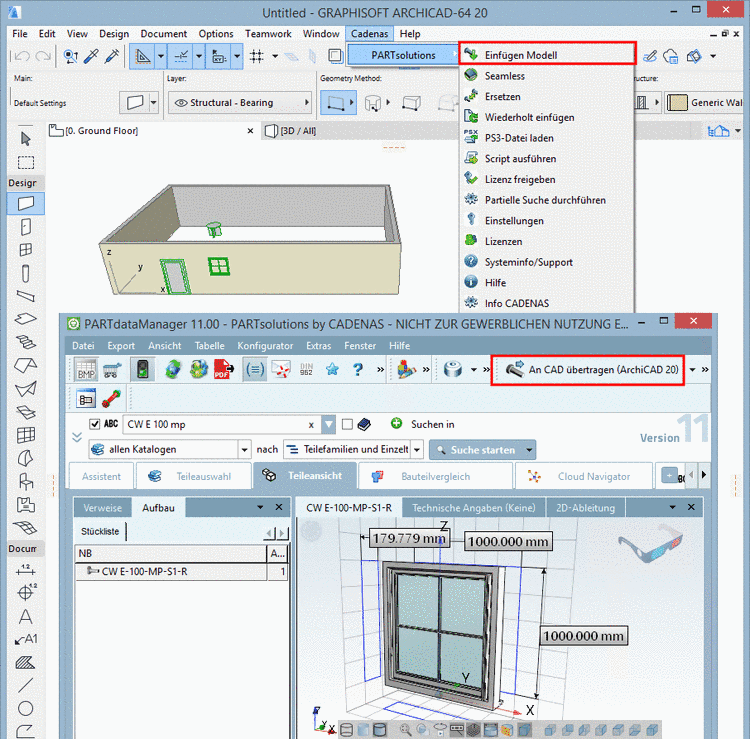Click the blue question mark help icon
Image resolution: width=750 pixels, height=739 pixels.
pyautogui.click(x=357, y=369)
